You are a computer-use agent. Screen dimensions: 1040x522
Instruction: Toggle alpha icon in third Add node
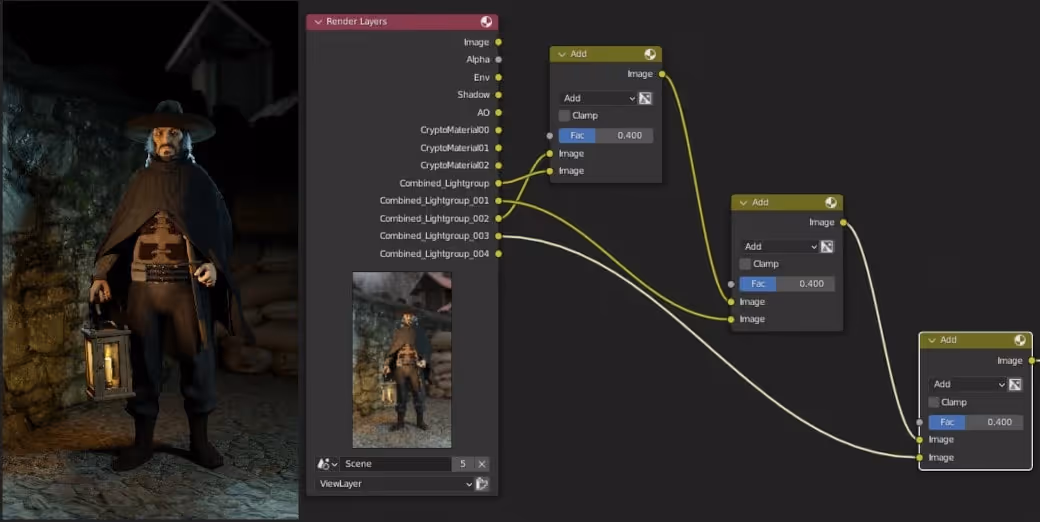point(1015,385)
